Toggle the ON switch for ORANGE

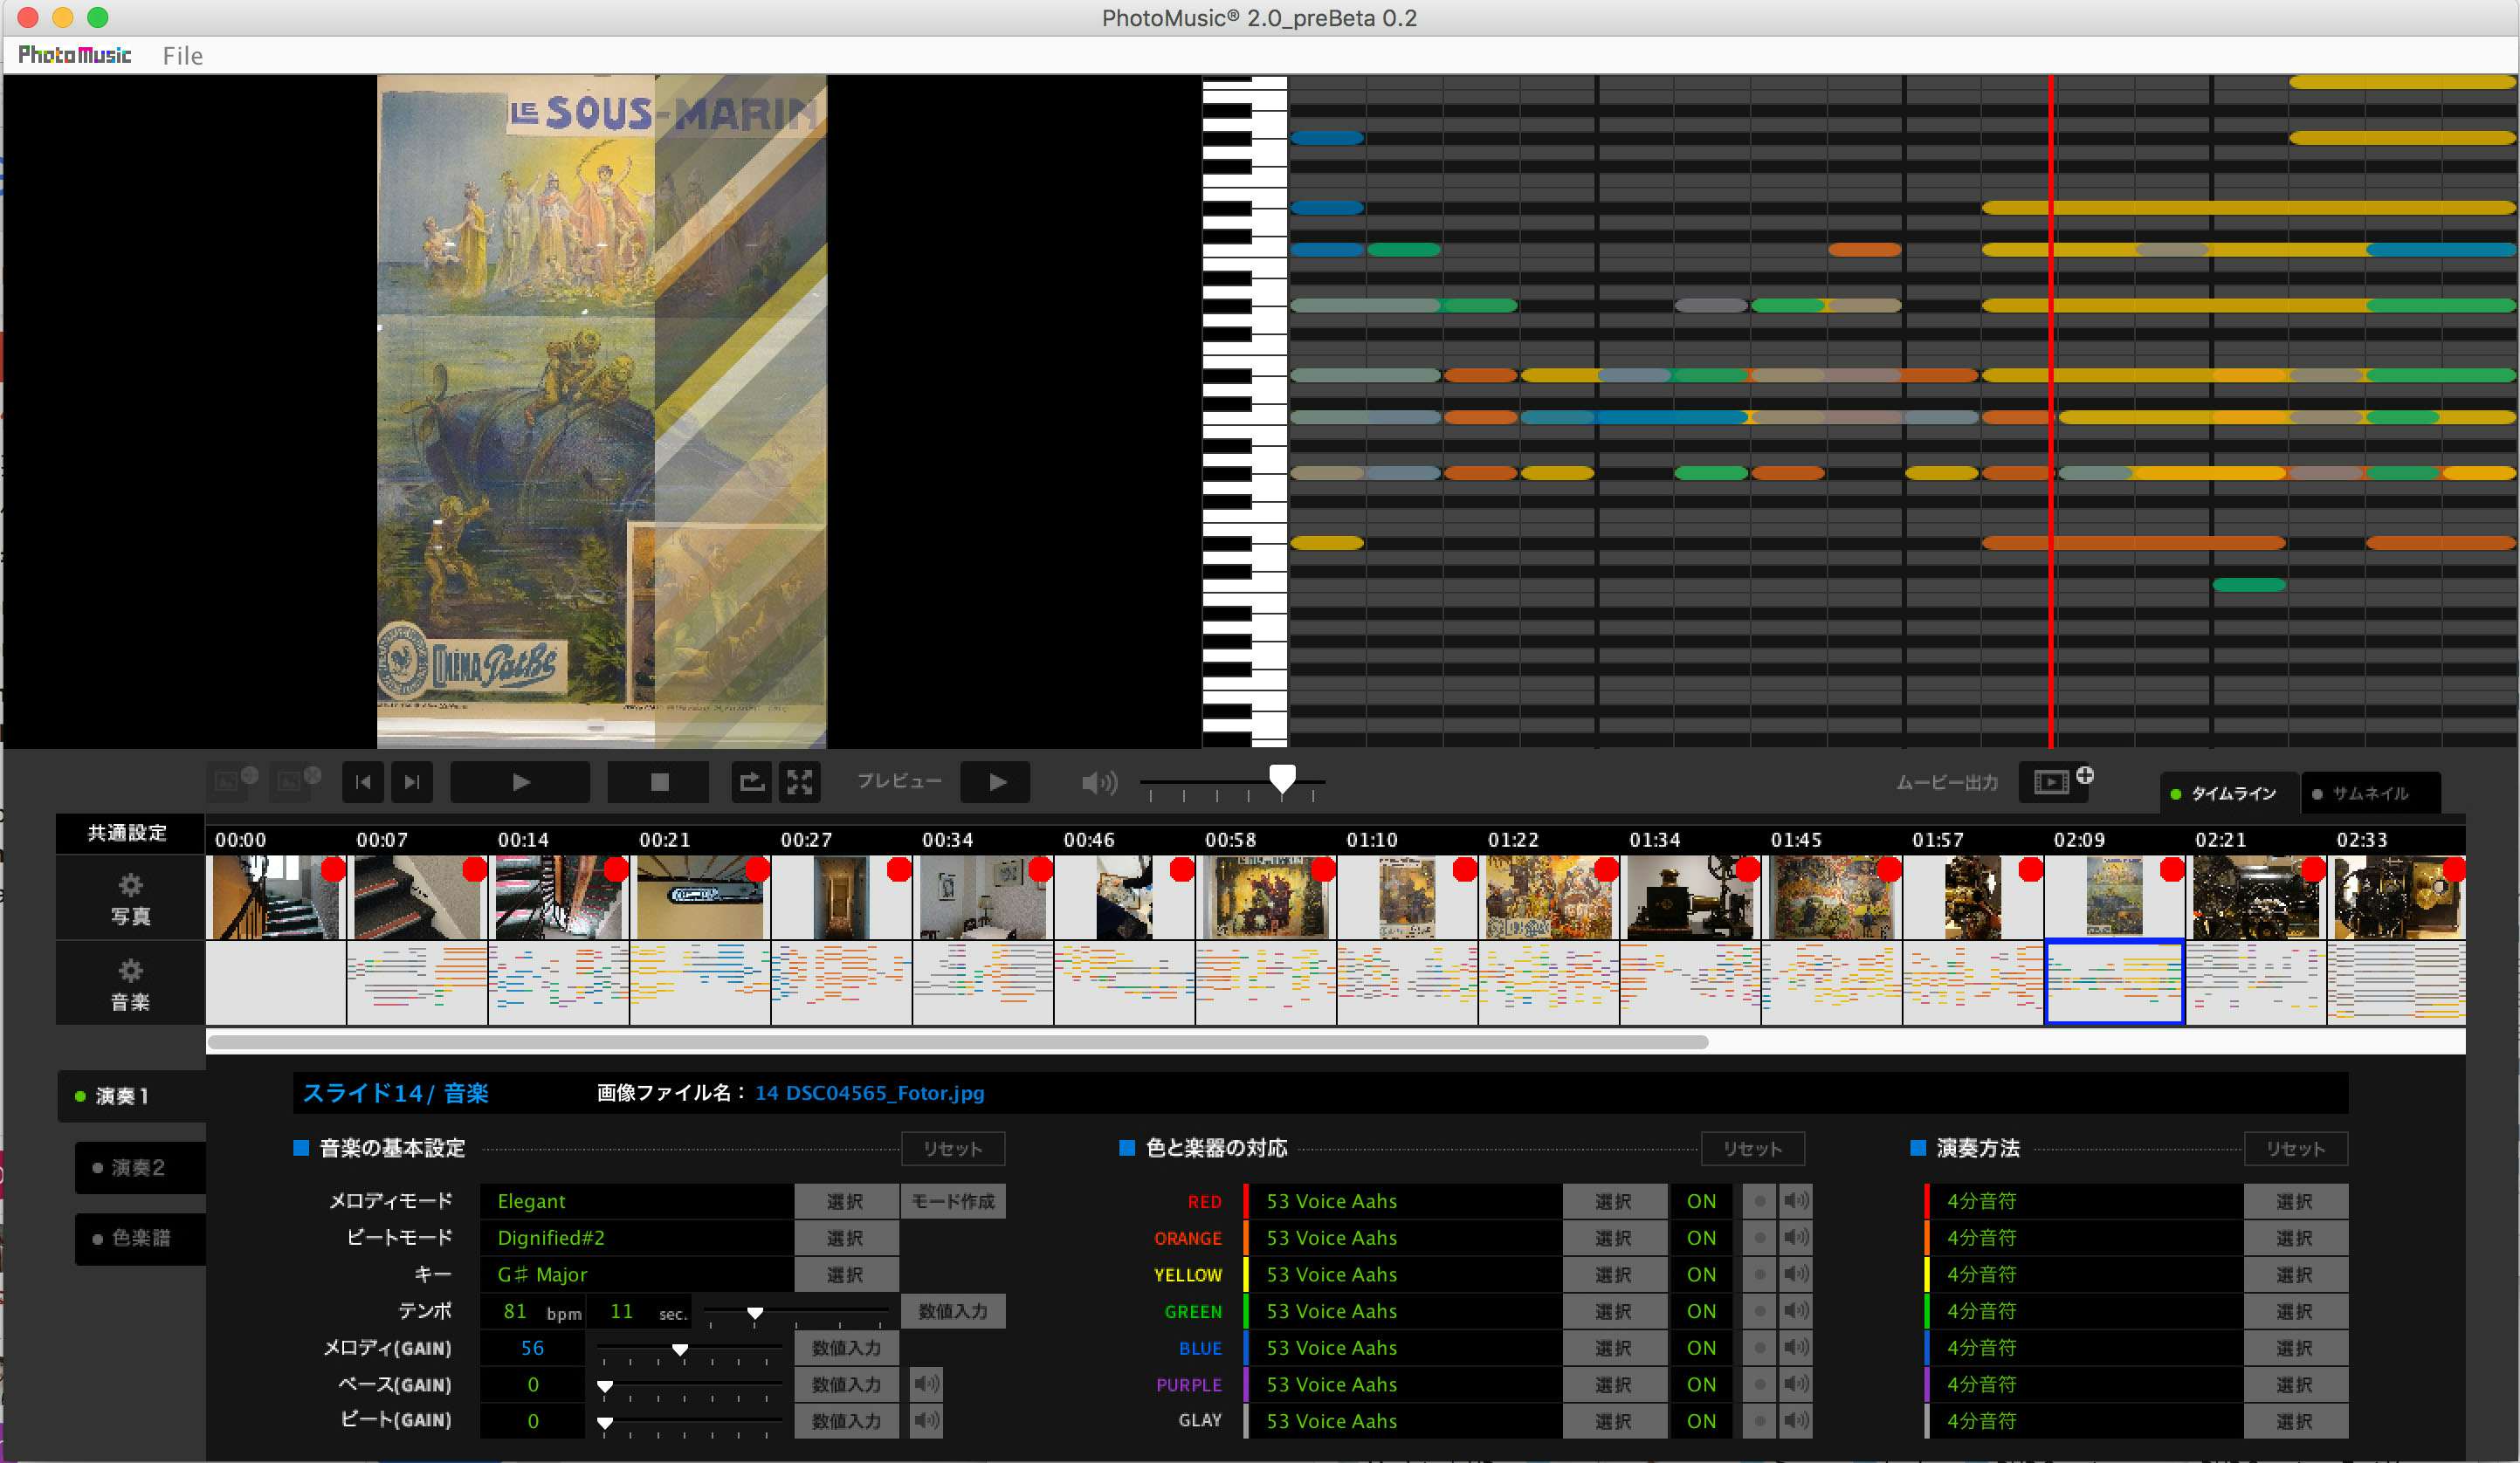tap(1701, 1238)
